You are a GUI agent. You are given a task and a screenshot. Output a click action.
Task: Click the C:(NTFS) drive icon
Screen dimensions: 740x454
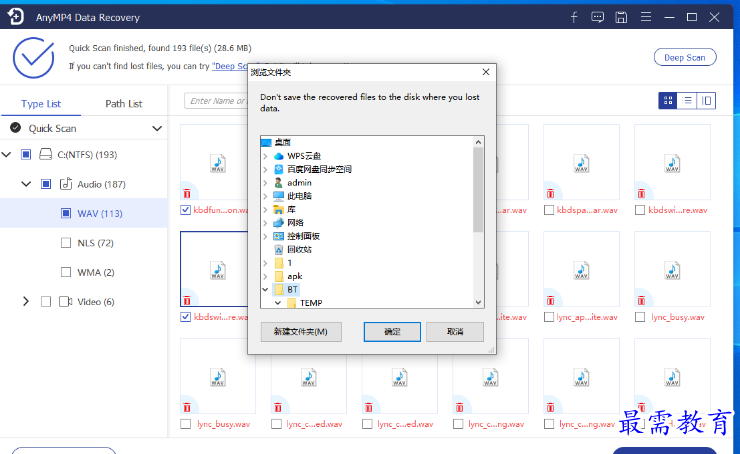45,154
